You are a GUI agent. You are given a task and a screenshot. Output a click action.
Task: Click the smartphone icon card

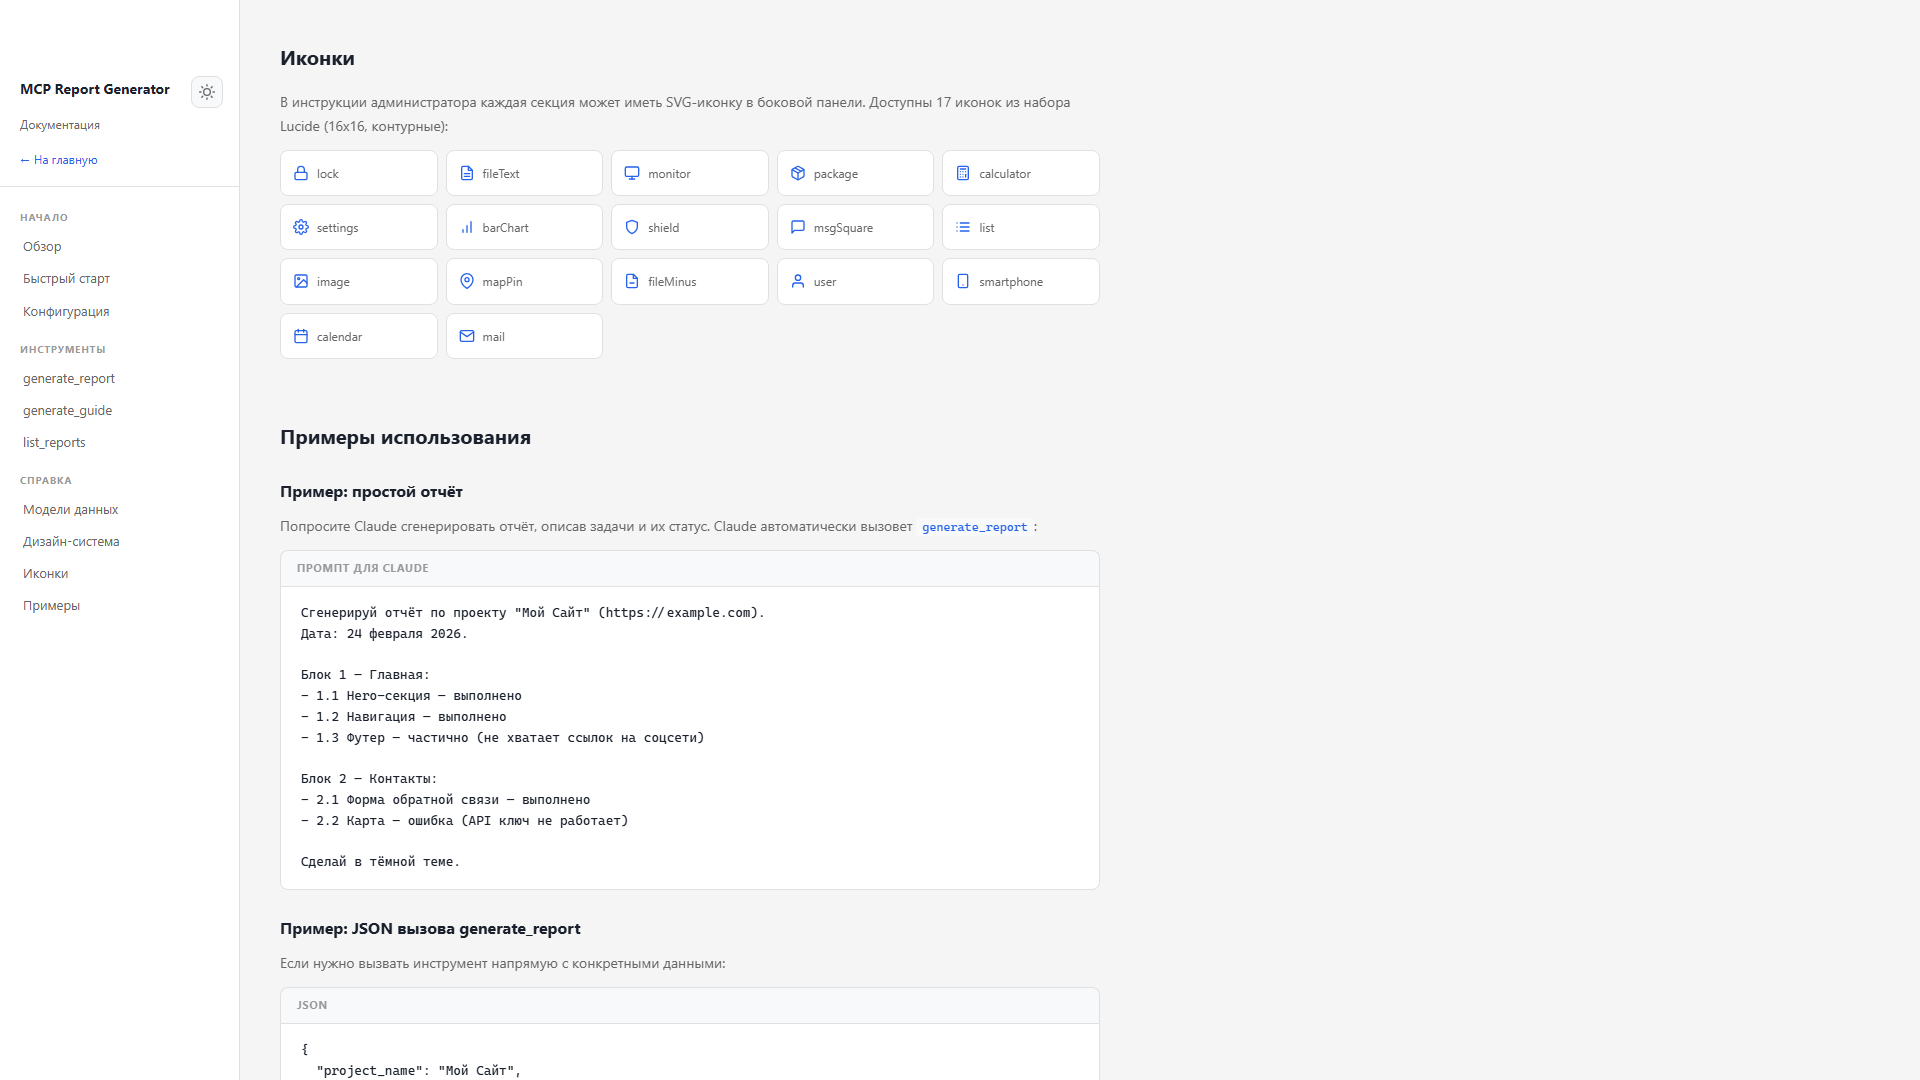[1020, 282]
